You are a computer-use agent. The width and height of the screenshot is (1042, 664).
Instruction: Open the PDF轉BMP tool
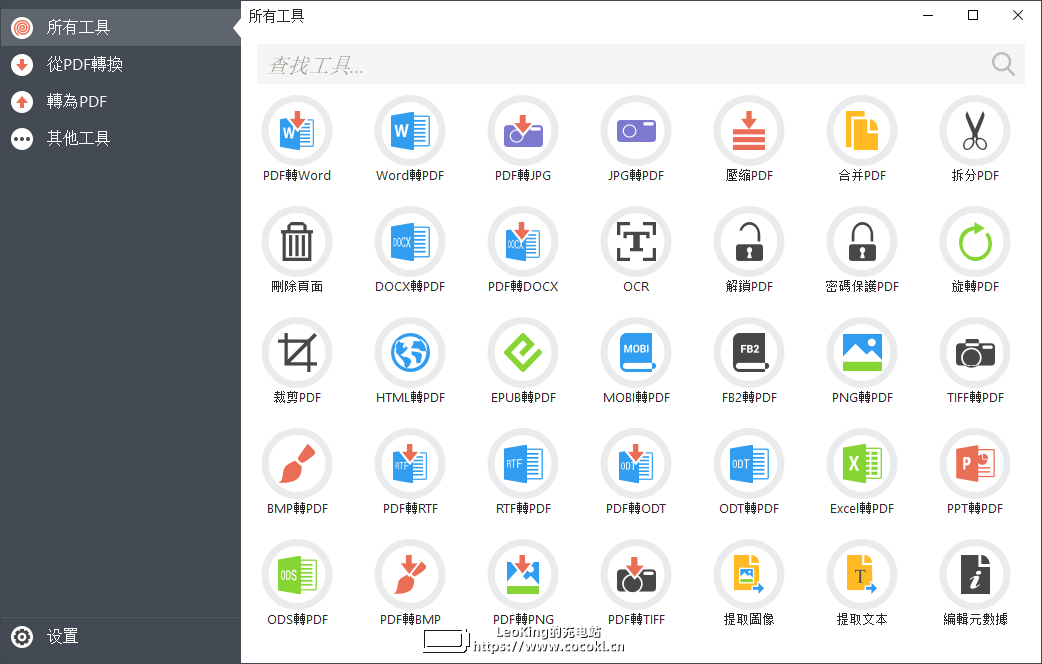click(409, 575)
